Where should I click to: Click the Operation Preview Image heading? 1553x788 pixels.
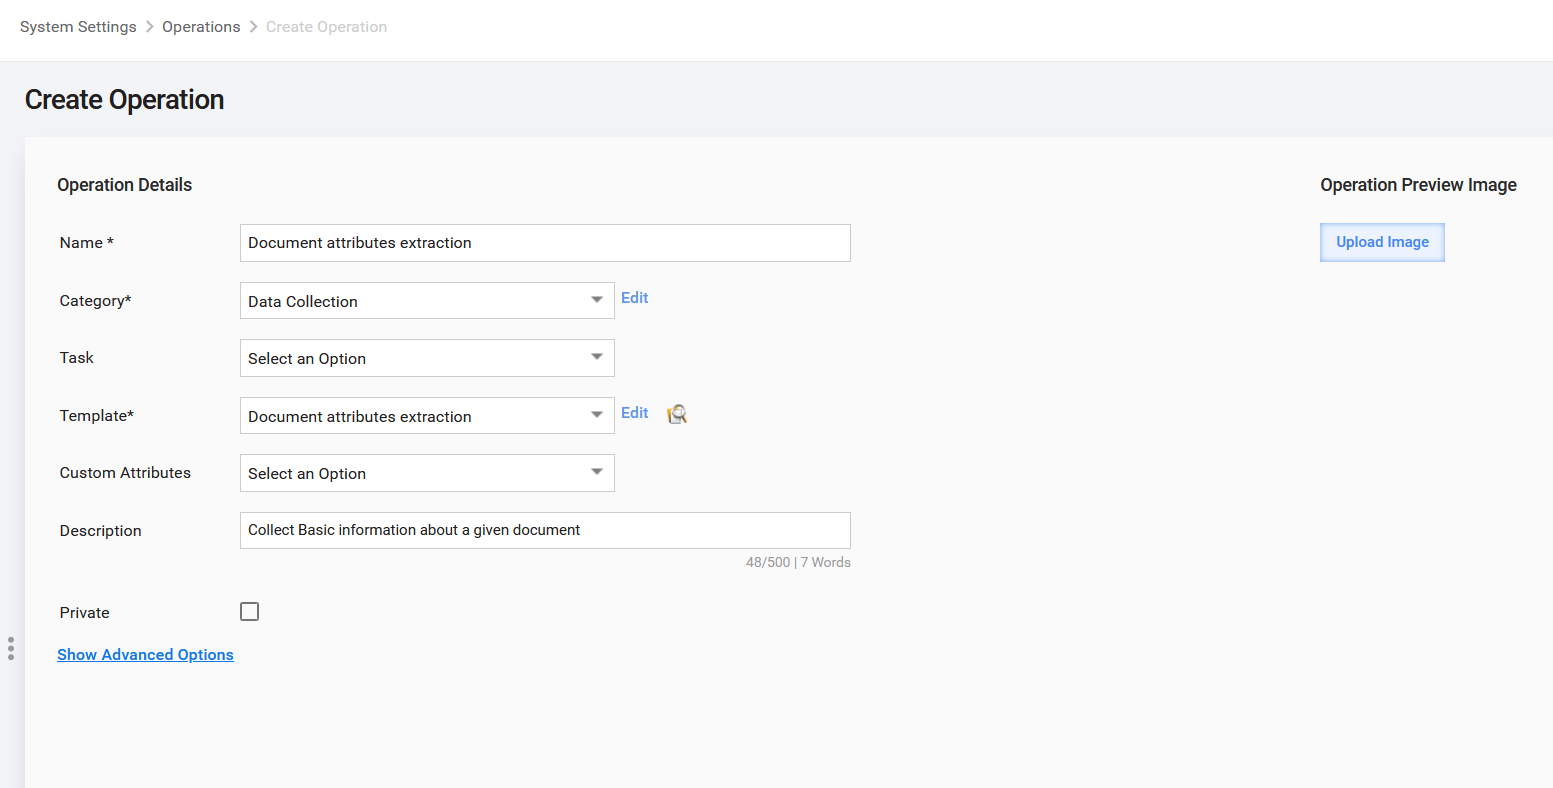click(x=1418, y=185)
